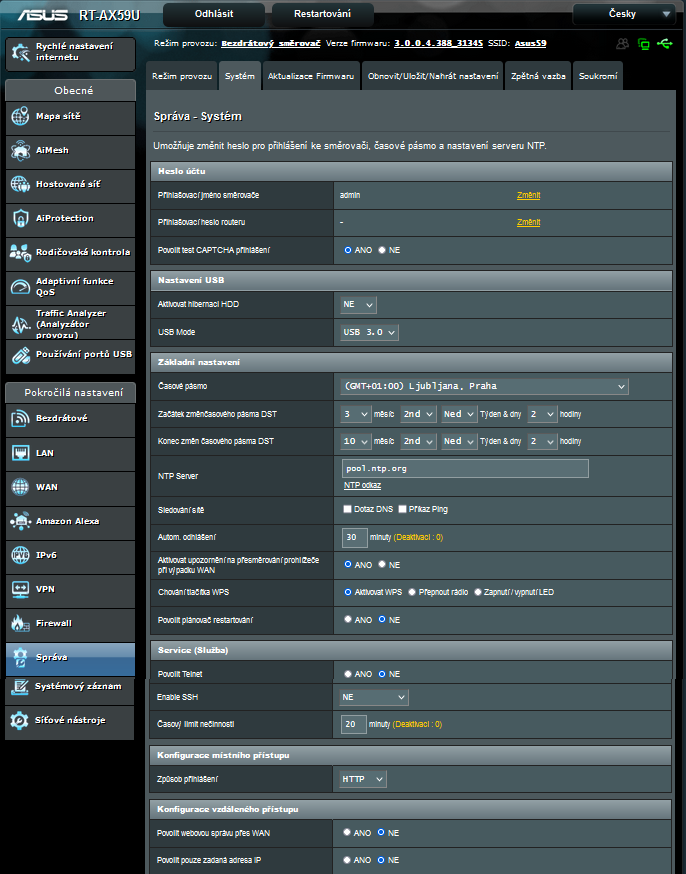Enable the Dotaz DNS checkbox

pyautogui.click(x=348, y=509)
